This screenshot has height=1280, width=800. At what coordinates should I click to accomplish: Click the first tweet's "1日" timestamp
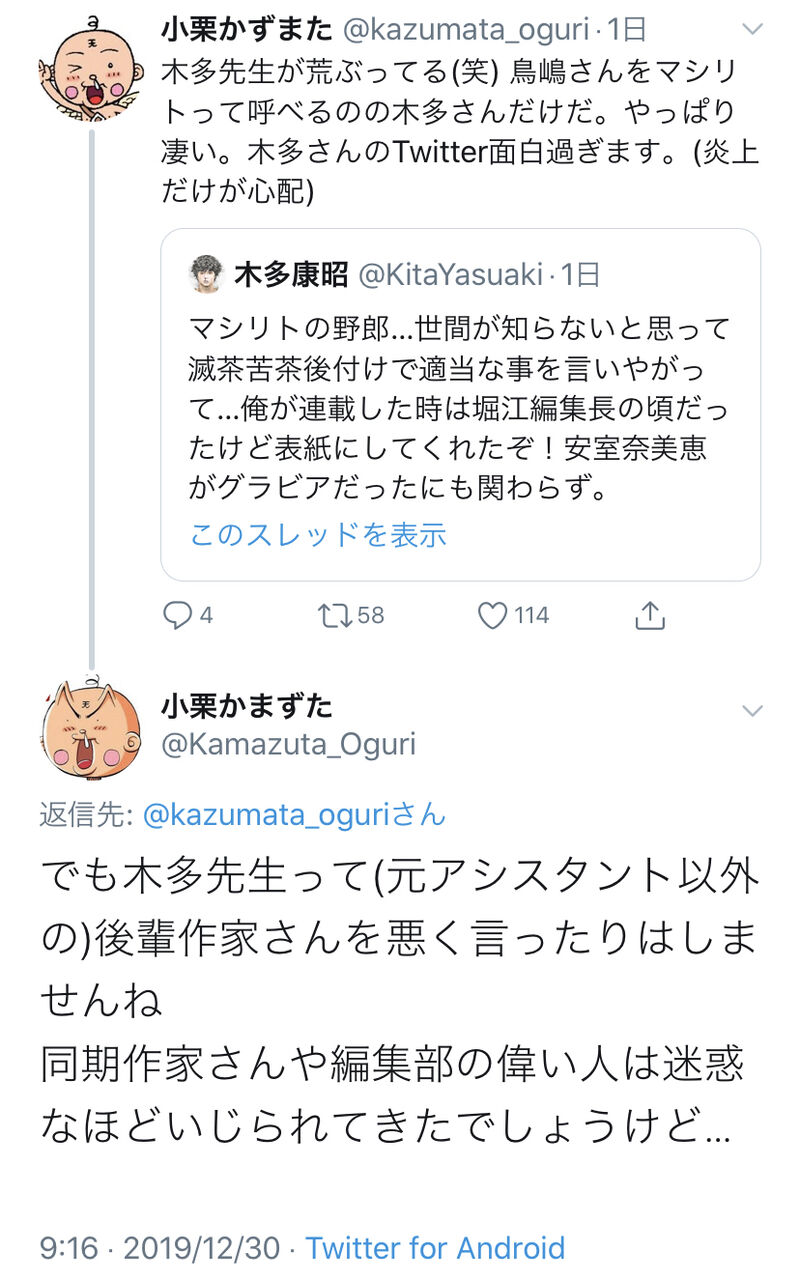pyautogui.click(x=627, y=30)
